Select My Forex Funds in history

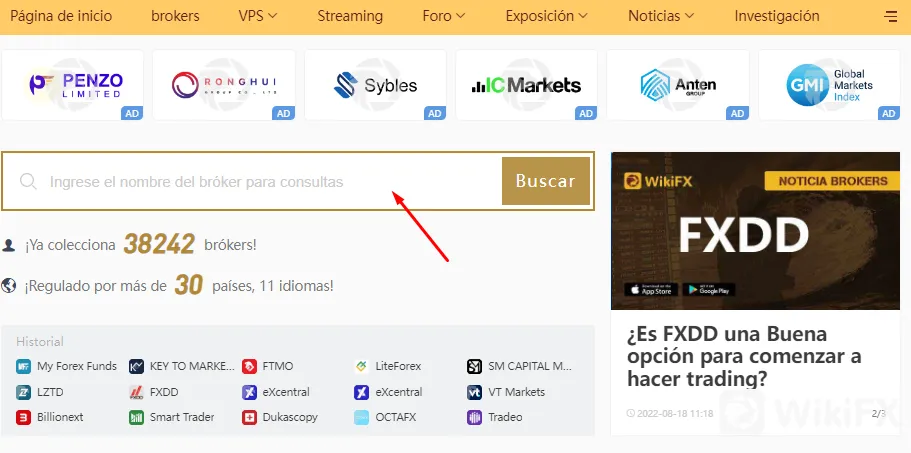click(x=77, y=366)
